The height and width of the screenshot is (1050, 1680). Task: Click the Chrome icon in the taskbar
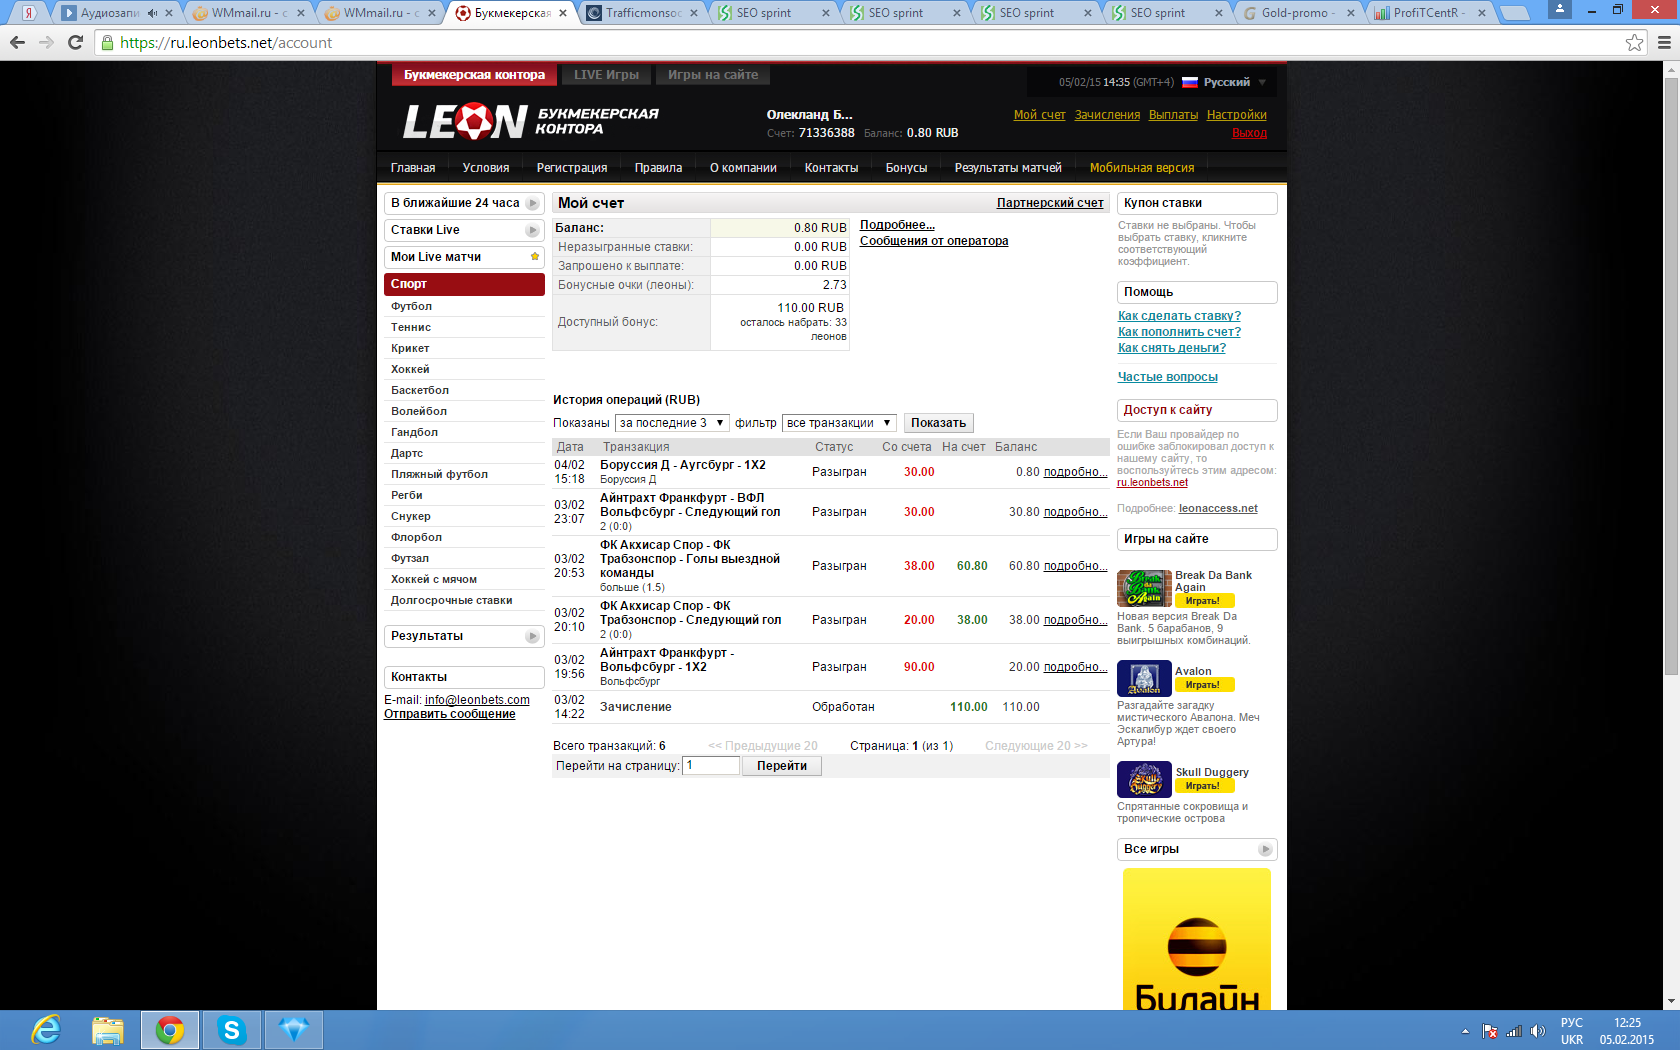click(x=170, y=1030)
